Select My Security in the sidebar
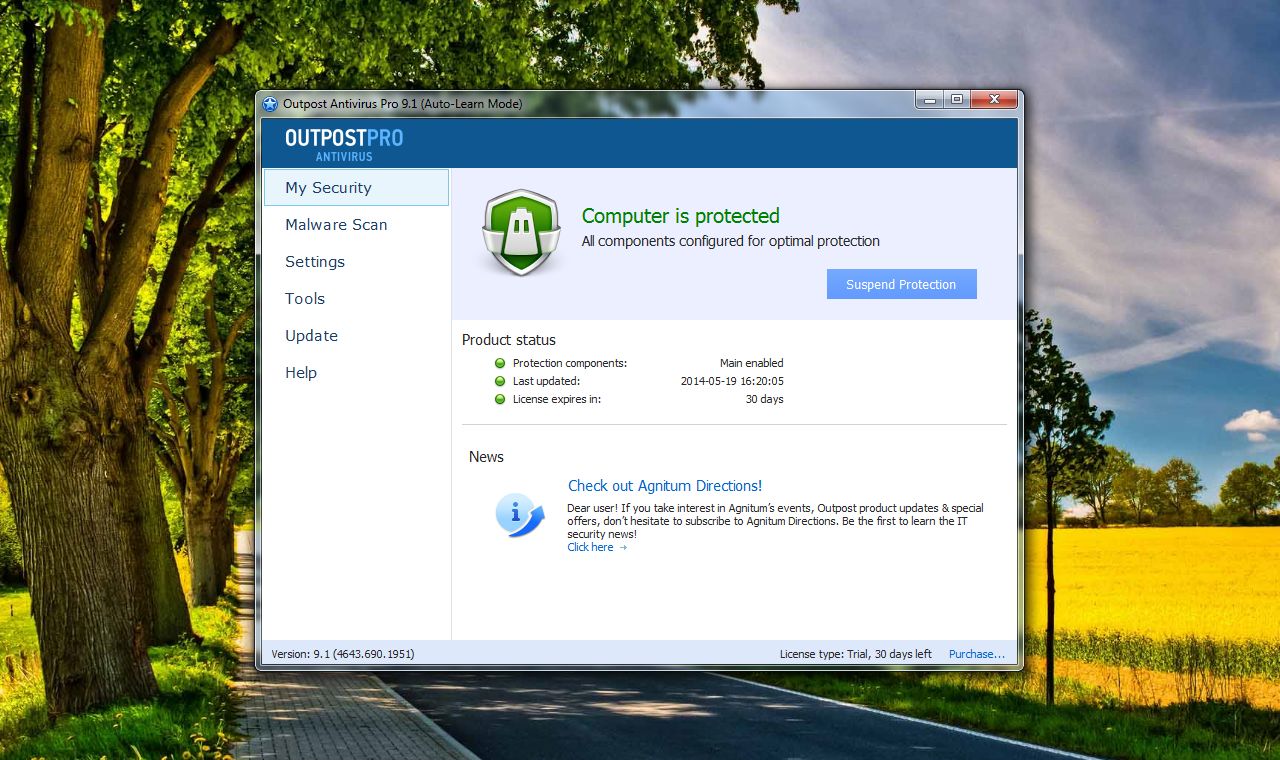This screenshot has width=1280, height=760. 356,188
